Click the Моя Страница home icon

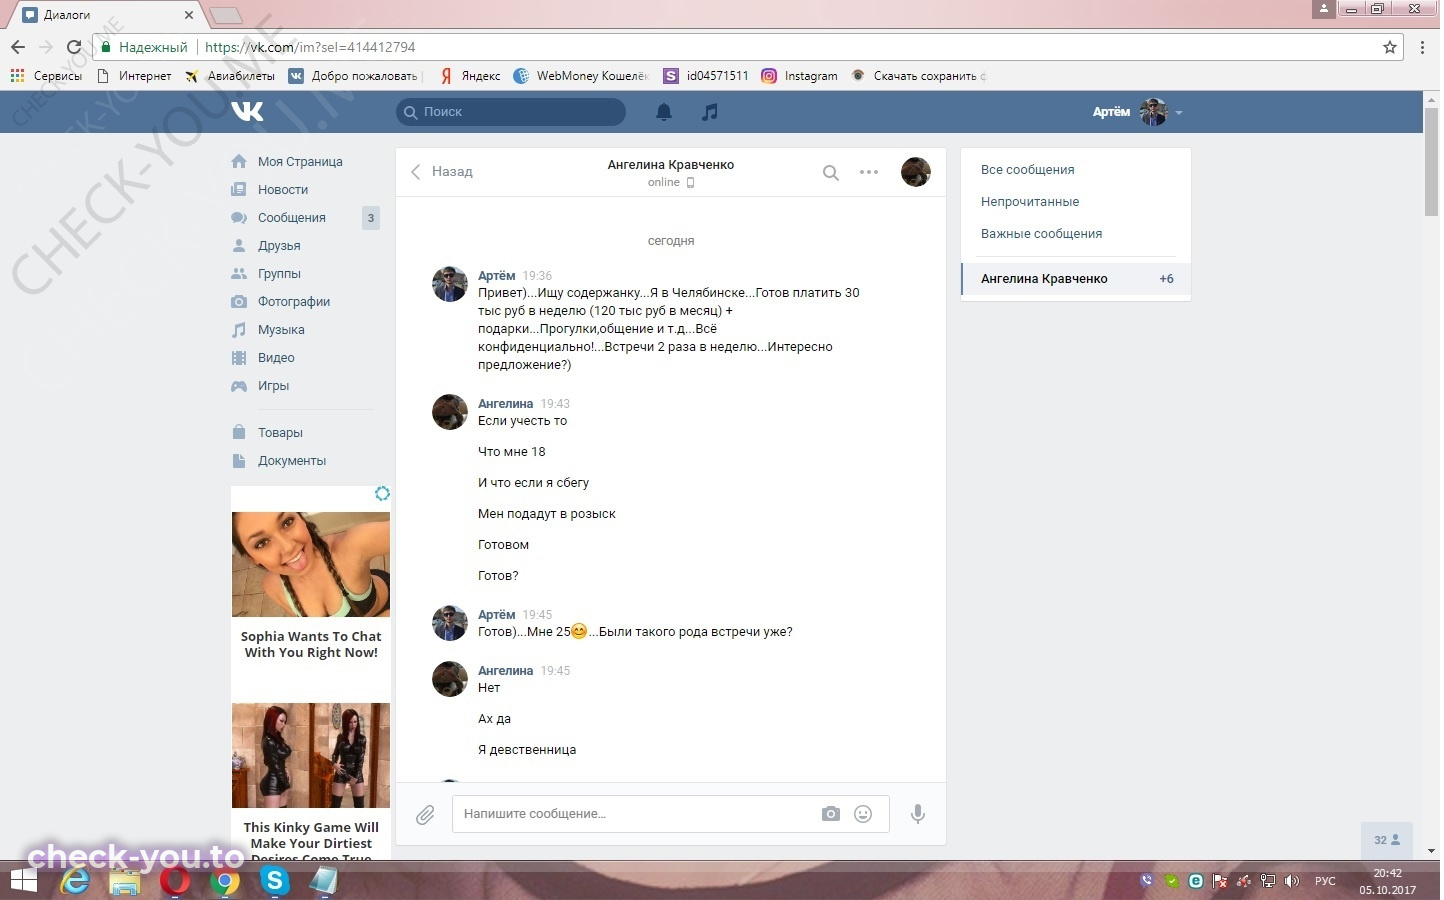click(x=239, y=161)
